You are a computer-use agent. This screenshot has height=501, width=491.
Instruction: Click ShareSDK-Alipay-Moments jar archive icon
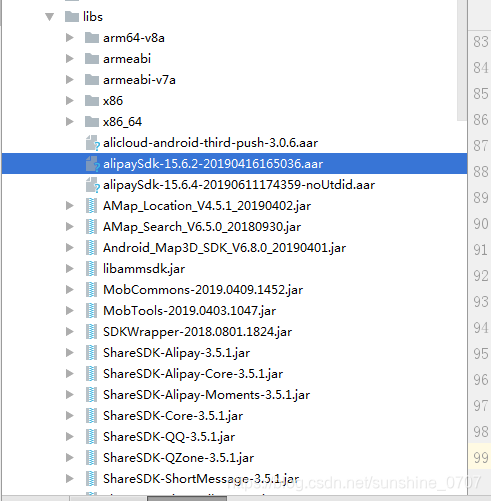point(91,395)
